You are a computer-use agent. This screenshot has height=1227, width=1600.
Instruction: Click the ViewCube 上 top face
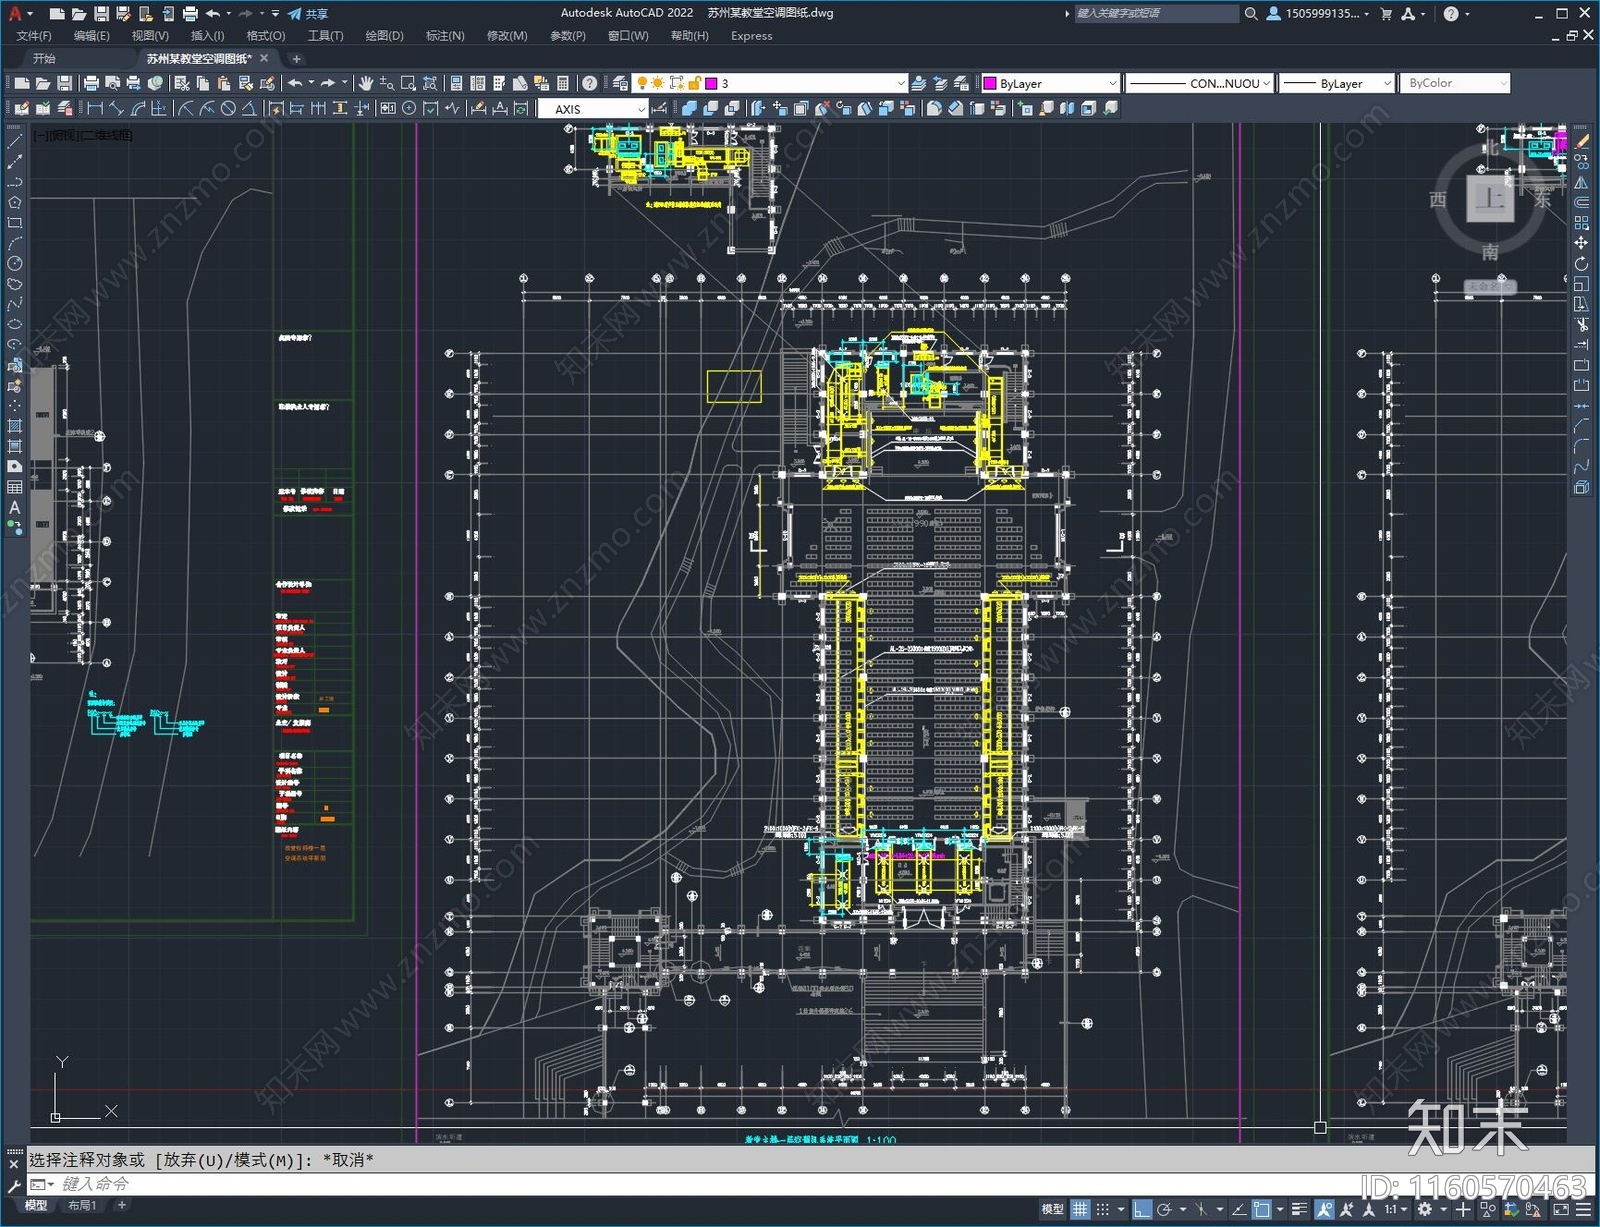tap(1490, 198)
